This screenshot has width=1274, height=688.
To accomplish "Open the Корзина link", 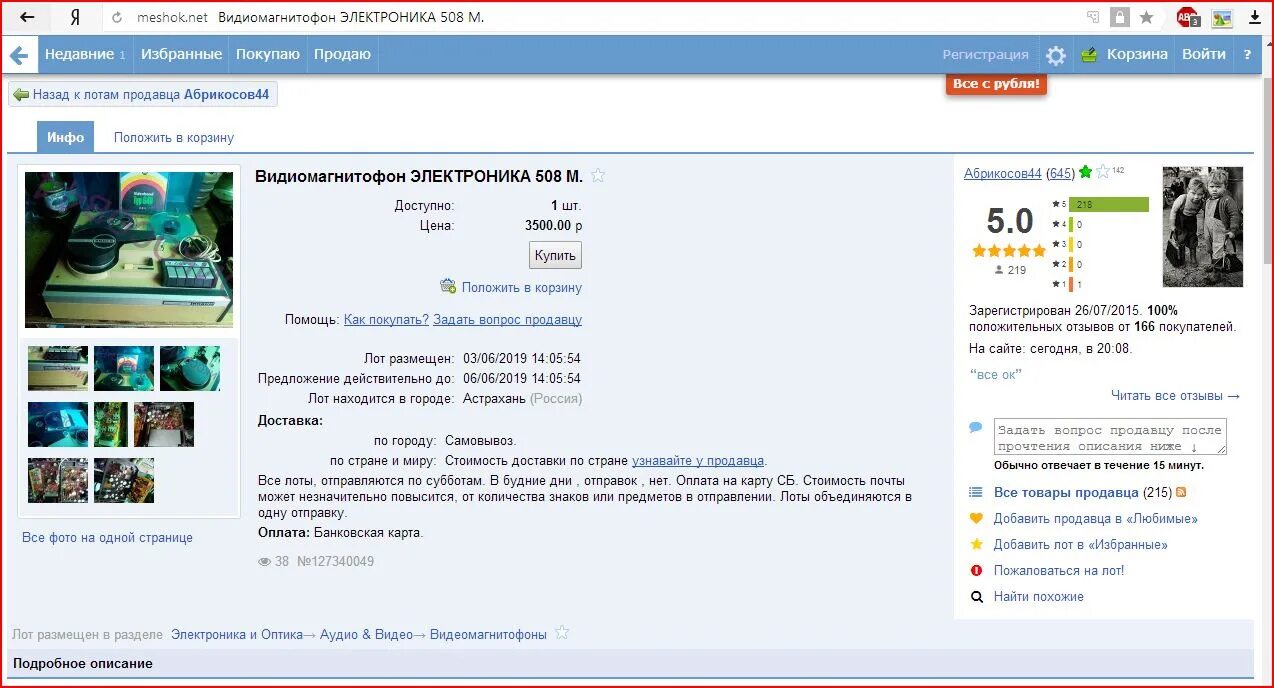I will click(x=1137, y=55).
